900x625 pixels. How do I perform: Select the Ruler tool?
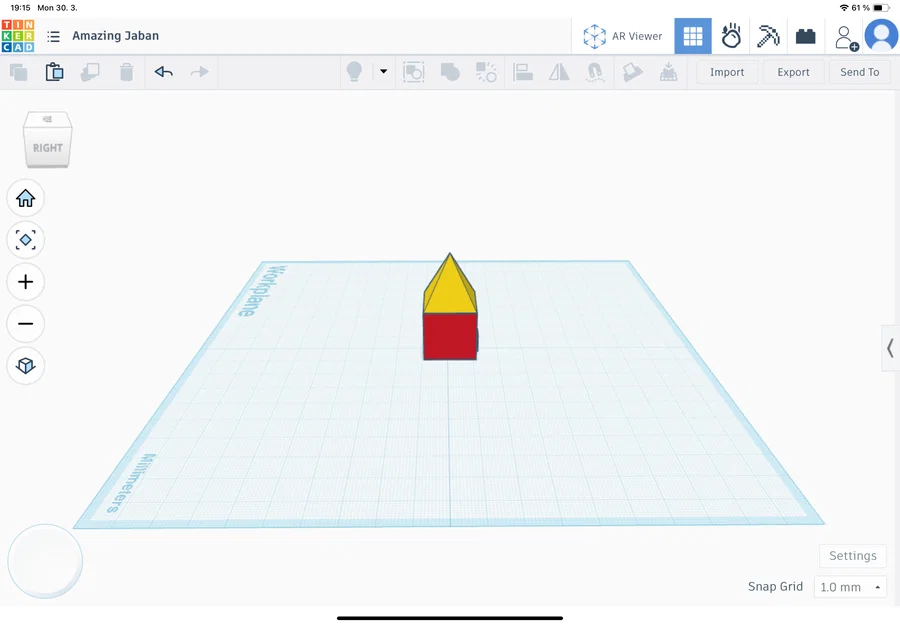click(668, 71)
